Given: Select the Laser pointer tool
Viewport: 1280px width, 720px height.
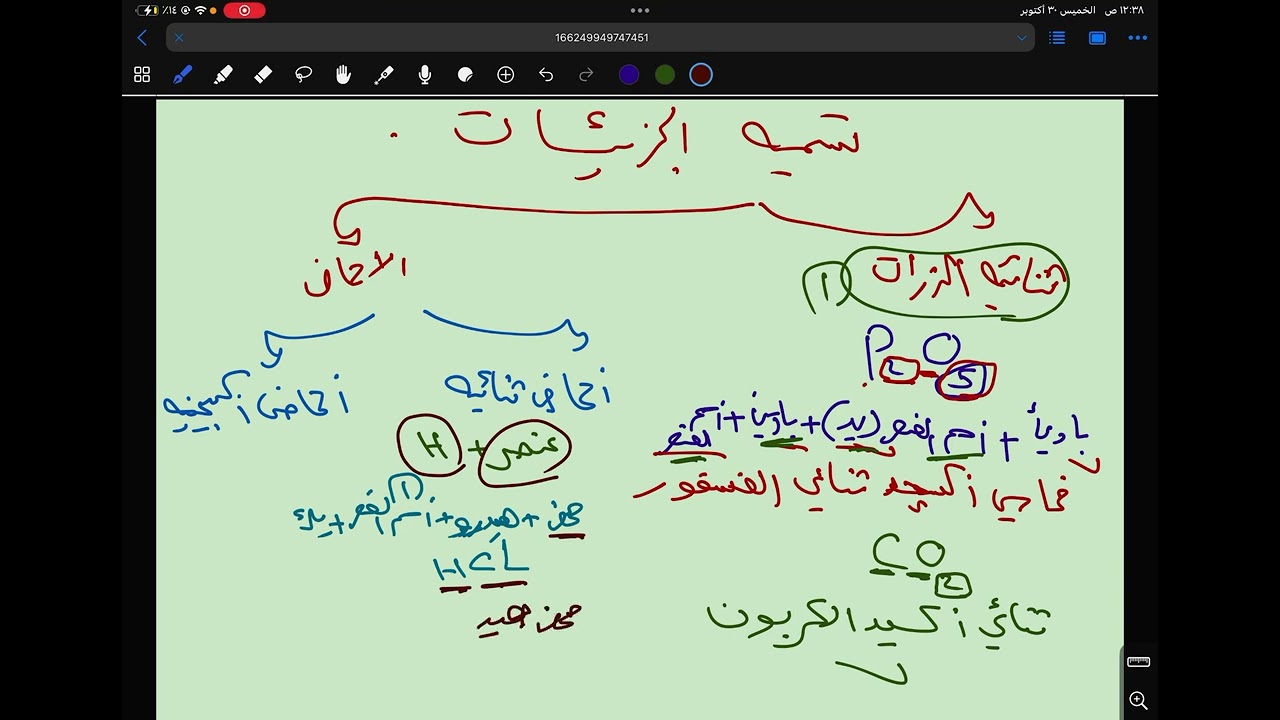Looking at the screenshot, I should point(384,75).
